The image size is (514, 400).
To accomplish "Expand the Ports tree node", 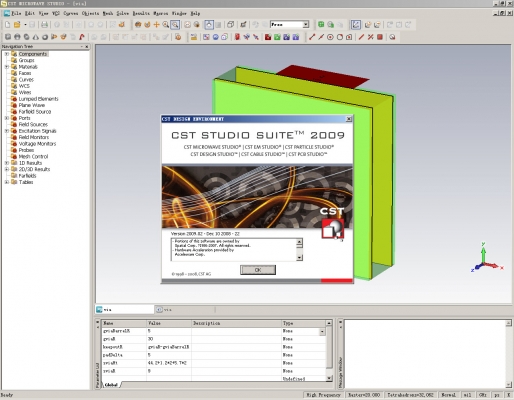I will 7,118.
